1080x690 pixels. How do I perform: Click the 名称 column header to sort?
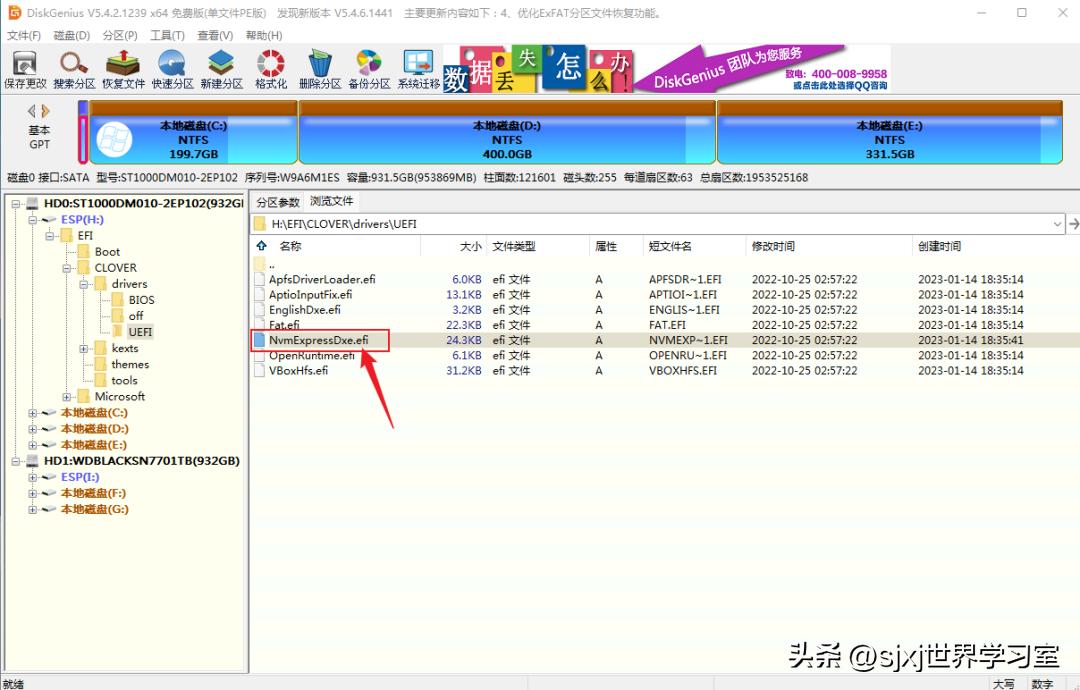click(290, 247)
